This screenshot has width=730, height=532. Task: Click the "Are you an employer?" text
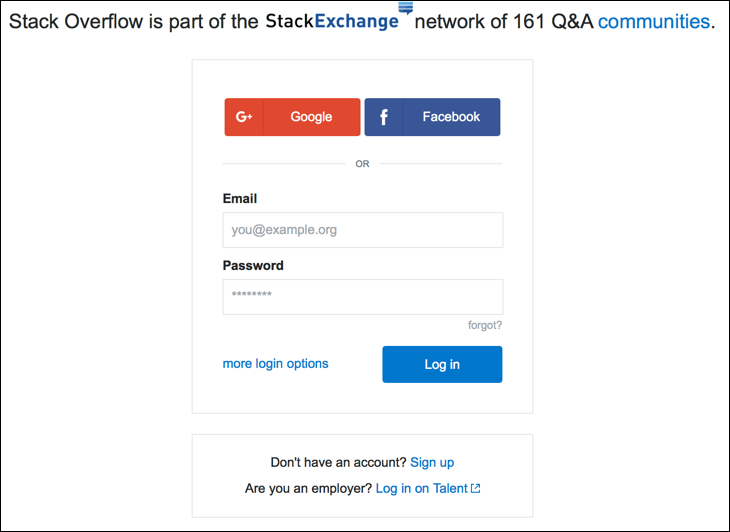pos(308,489)
